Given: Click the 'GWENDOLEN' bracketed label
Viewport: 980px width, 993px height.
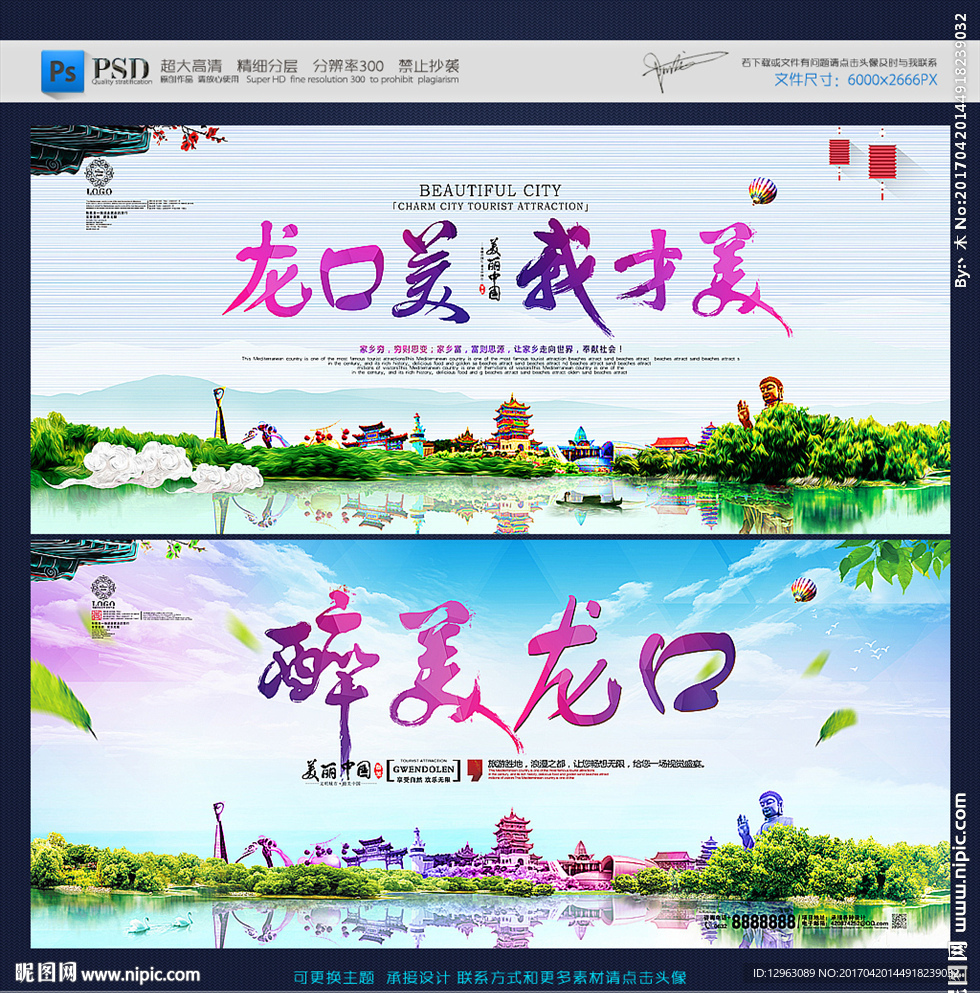Looking at the screenshot, I should 424,771.
